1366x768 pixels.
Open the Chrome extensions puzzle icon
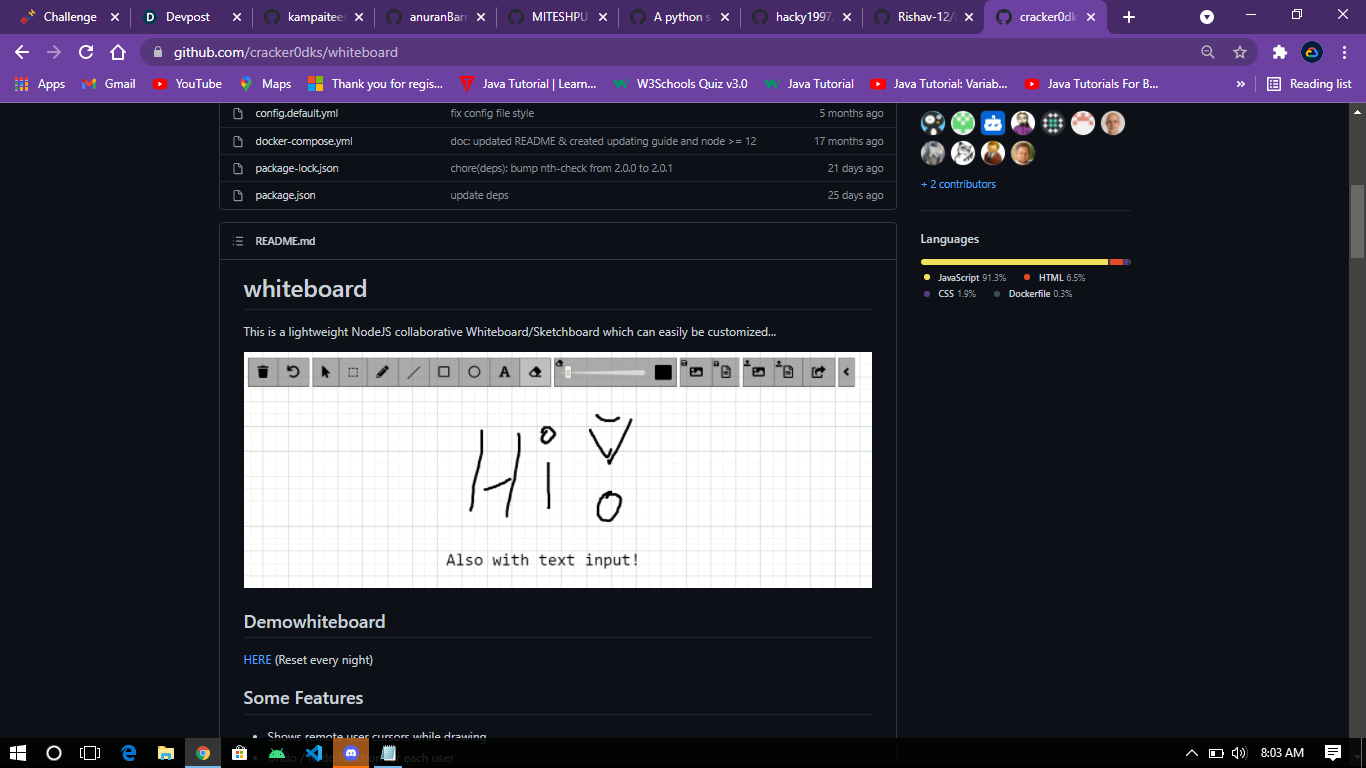(1279, 52)
